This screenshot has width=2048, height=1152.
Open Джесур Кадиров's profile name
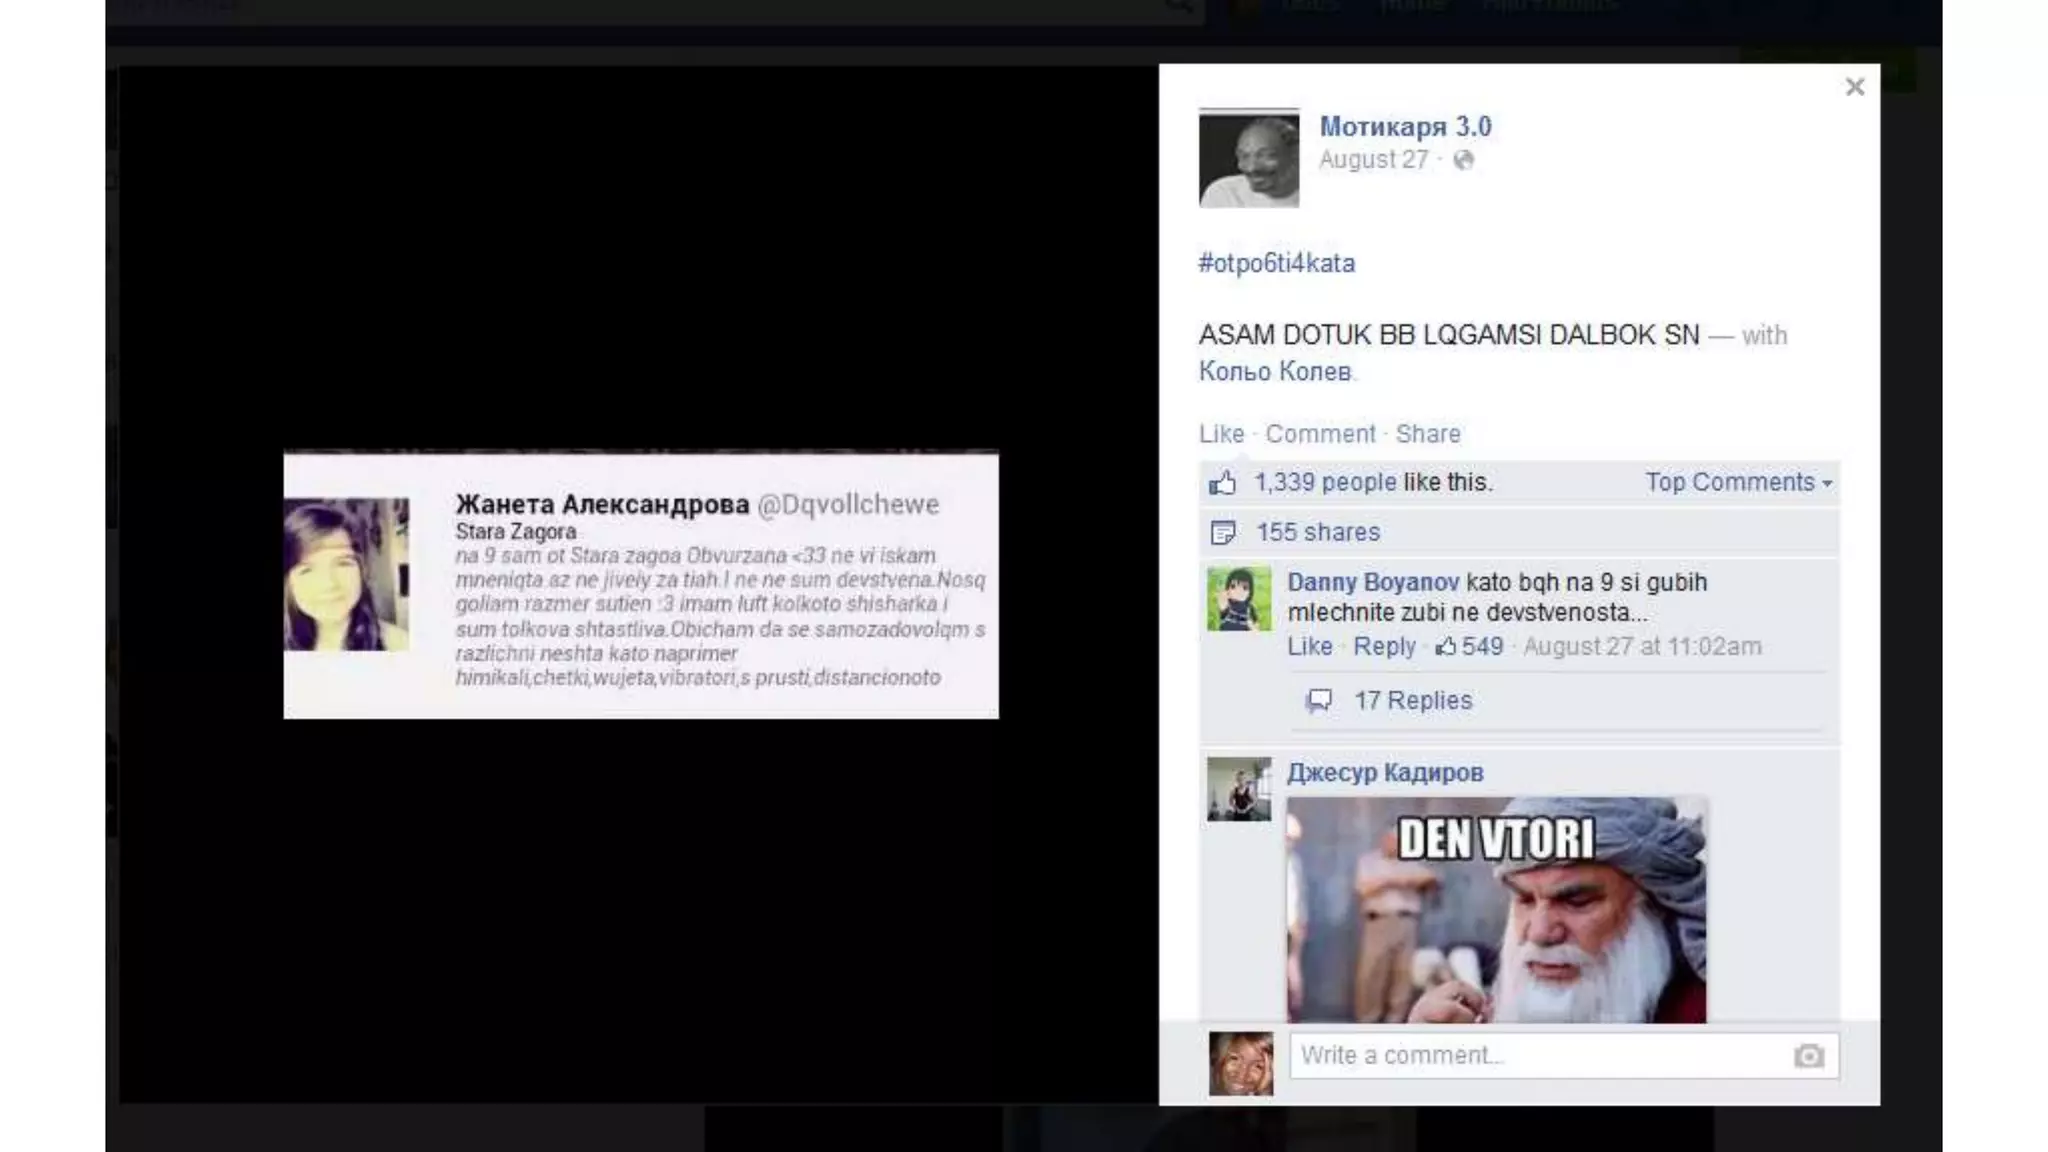(x=1384, y=773)
